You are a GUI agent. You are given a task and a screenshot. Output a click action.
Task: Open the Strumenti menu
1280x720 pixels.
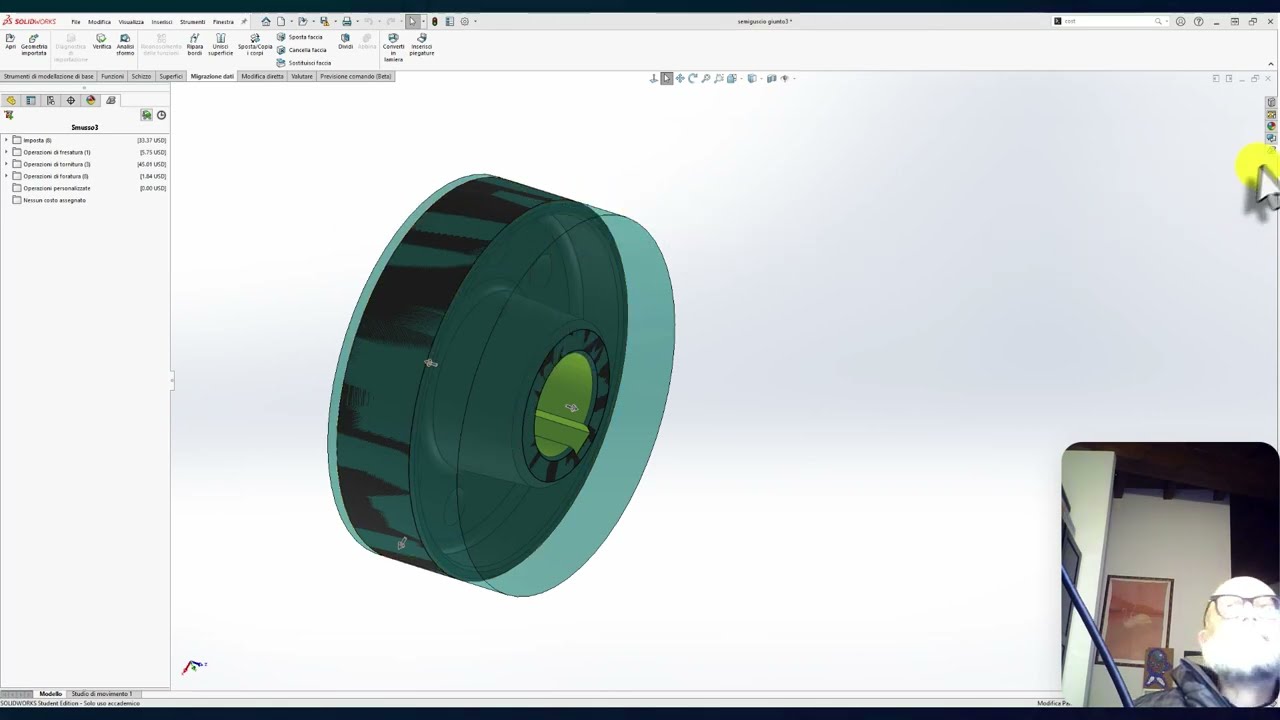(192, 21)
